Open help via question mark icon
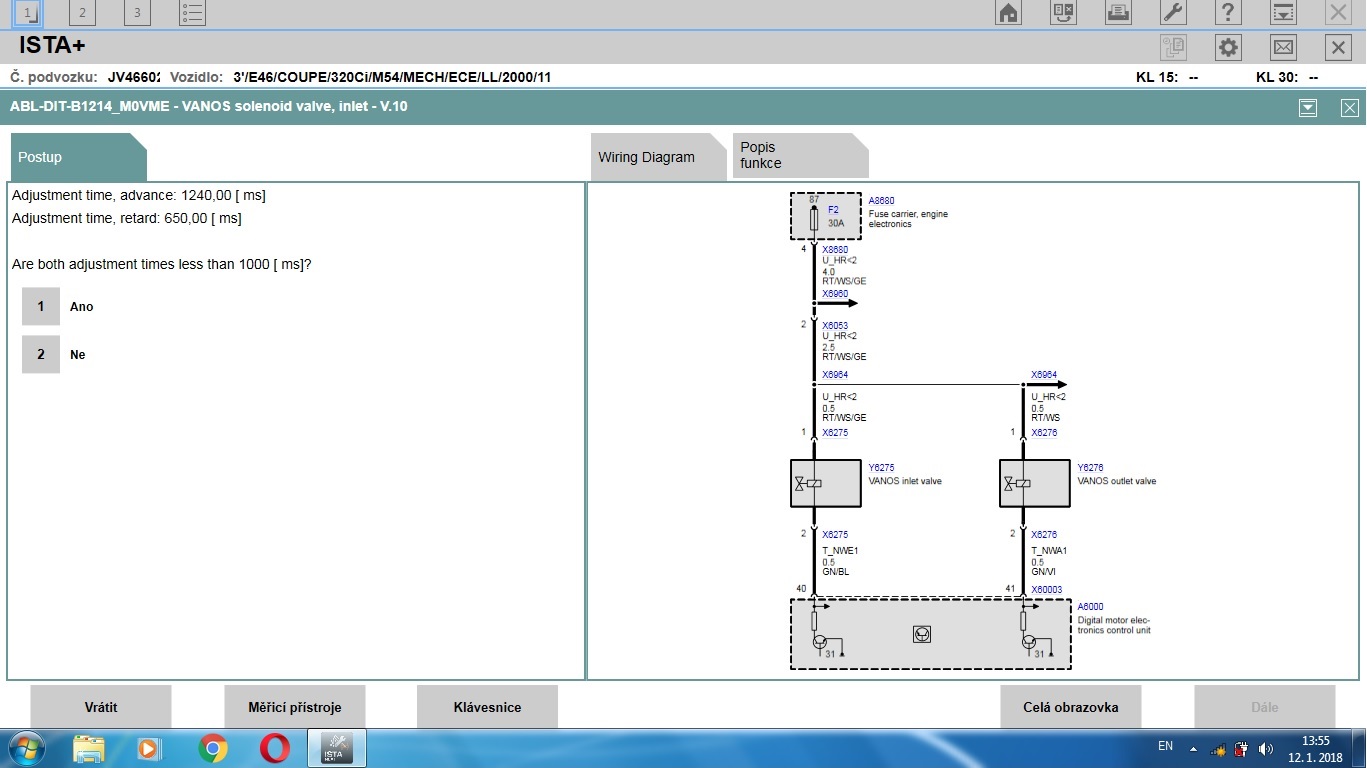 [1228, 13]
